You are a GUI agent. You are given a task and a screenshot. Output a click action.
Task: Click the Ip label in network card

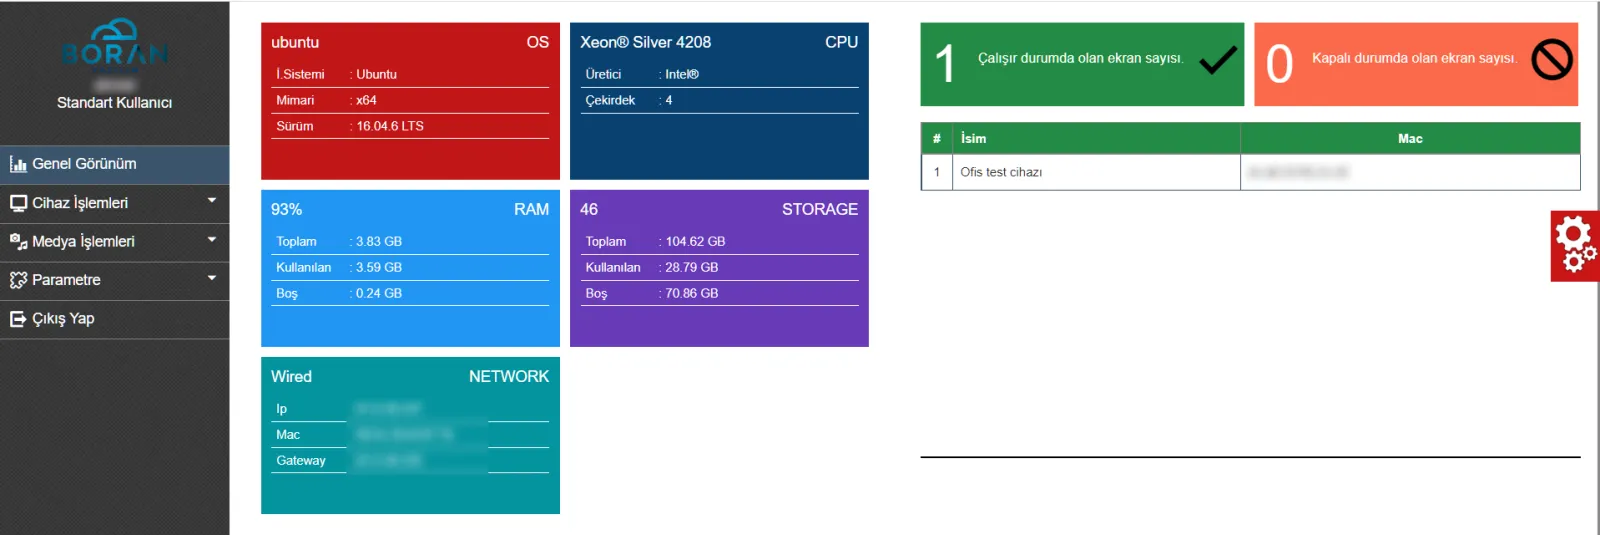pyautogui.click(x=282, y=408)
